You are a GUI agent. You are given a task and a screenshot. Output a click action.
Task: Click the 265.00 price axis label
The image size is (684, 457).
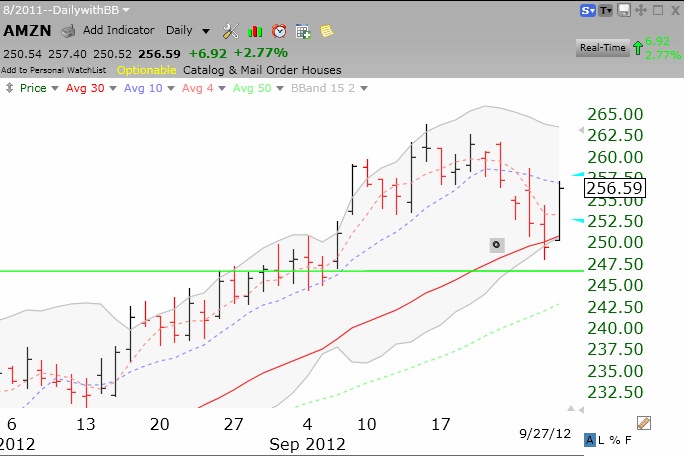click(615, 114)
